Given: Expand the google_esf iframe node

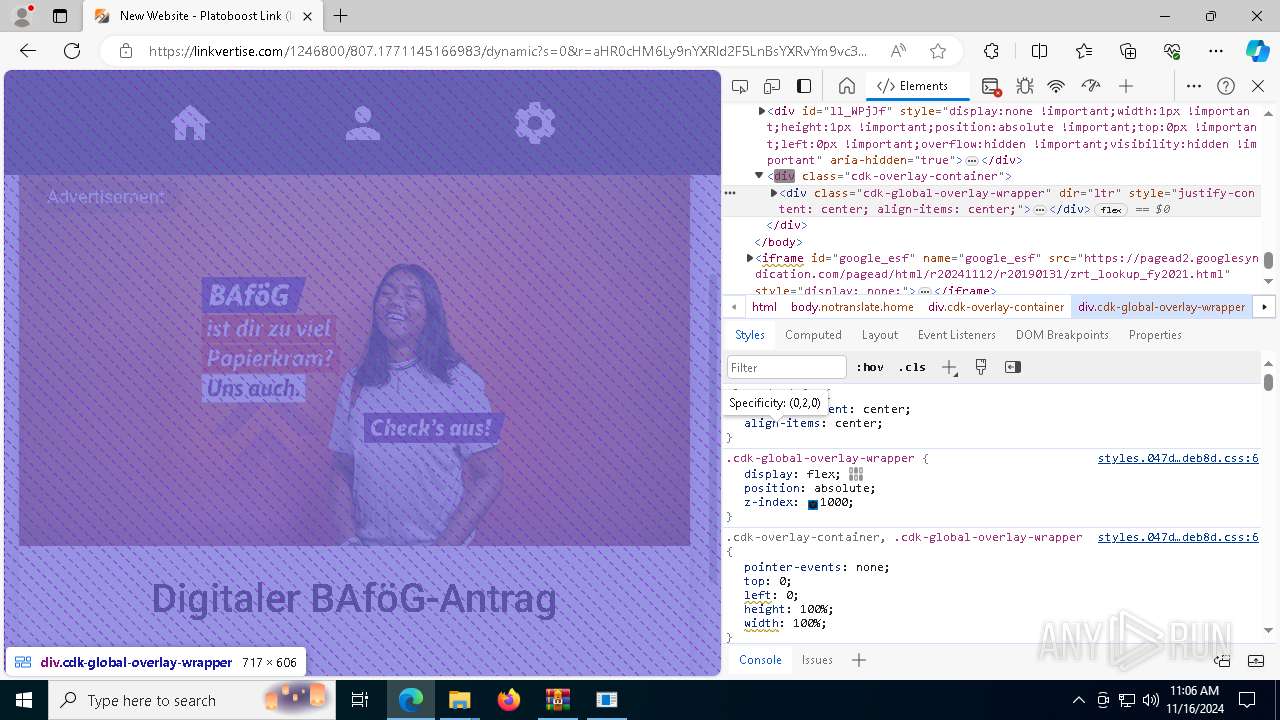Looking at the screenshot, I should [x=750, y=258].
